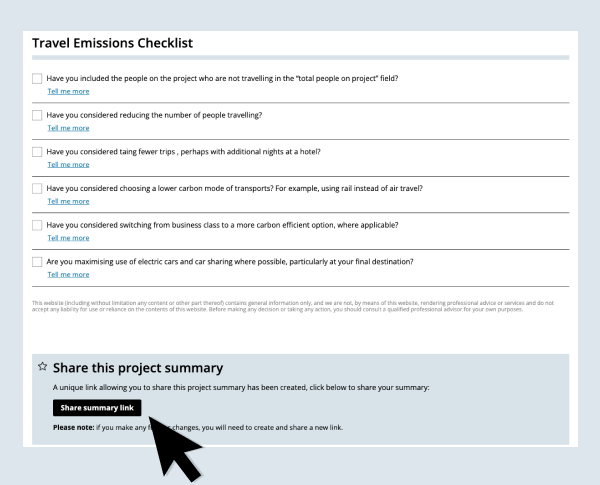
Task: Click 'Tell me more' for electric cars question
Action: click(x=68, y=274)
